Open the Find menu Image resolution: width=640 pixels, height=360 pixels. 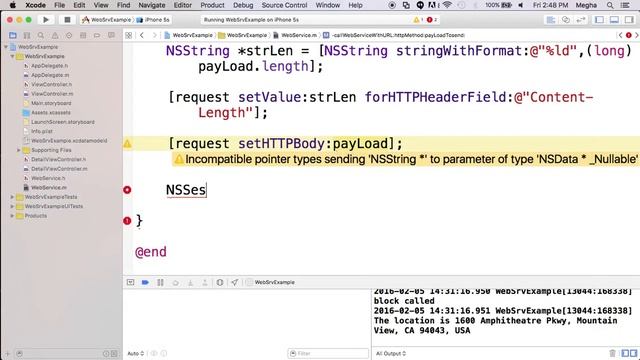[x=123, y=5]
